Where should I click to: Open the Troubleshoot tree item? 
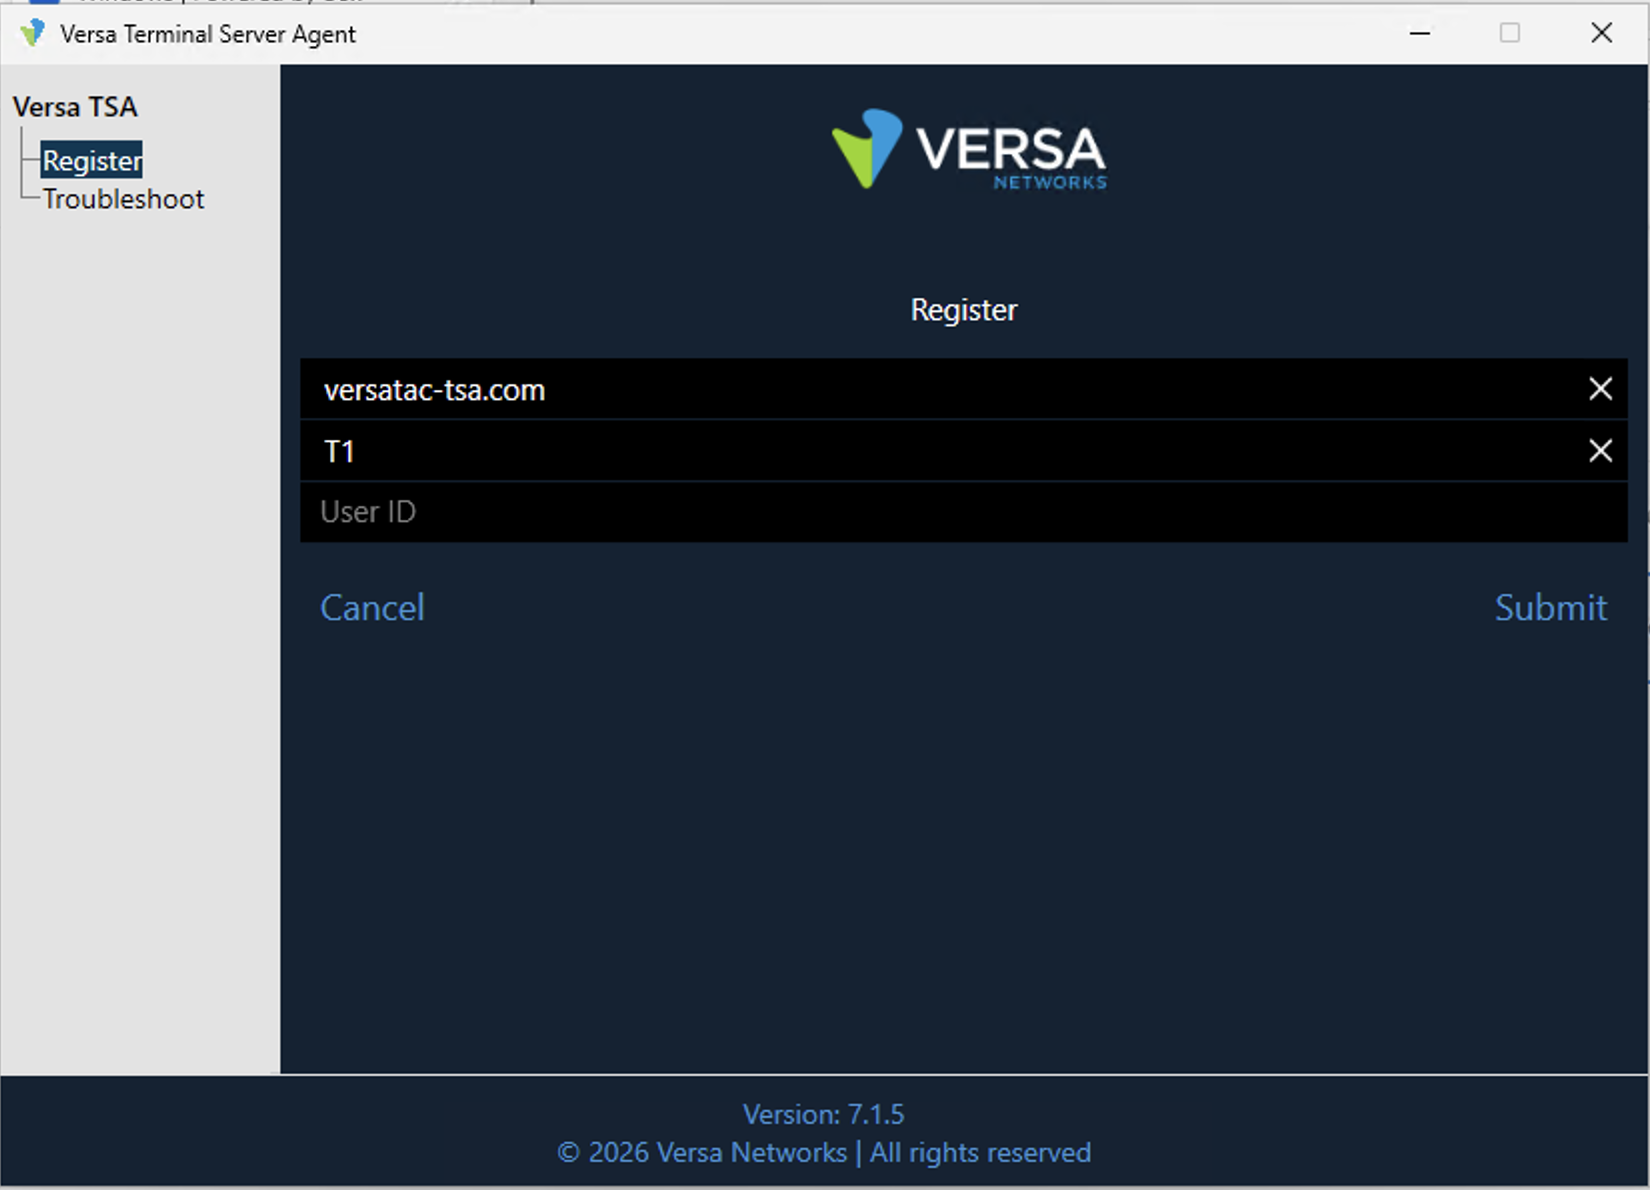tap(123, 199)
